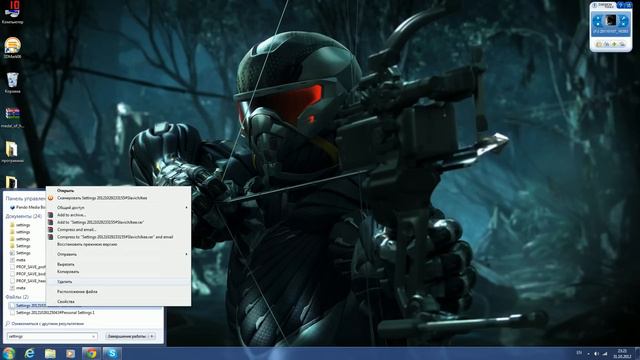640x360 pixels.
Task: Select the medal_of_h... desktop shortcut
Action: [12, 118]
